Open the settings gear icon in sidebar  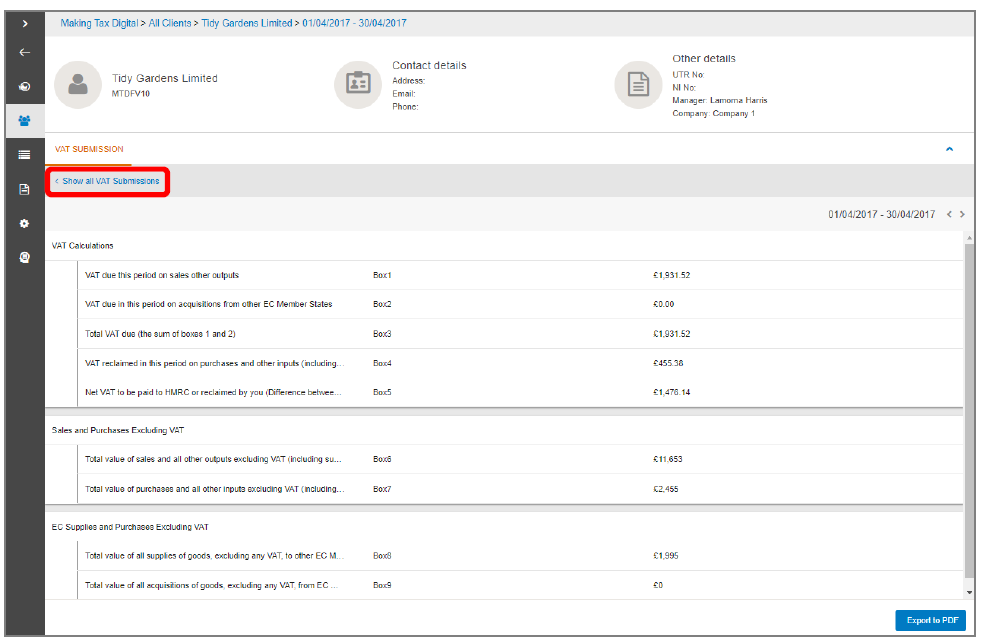(x=24, y=224)
